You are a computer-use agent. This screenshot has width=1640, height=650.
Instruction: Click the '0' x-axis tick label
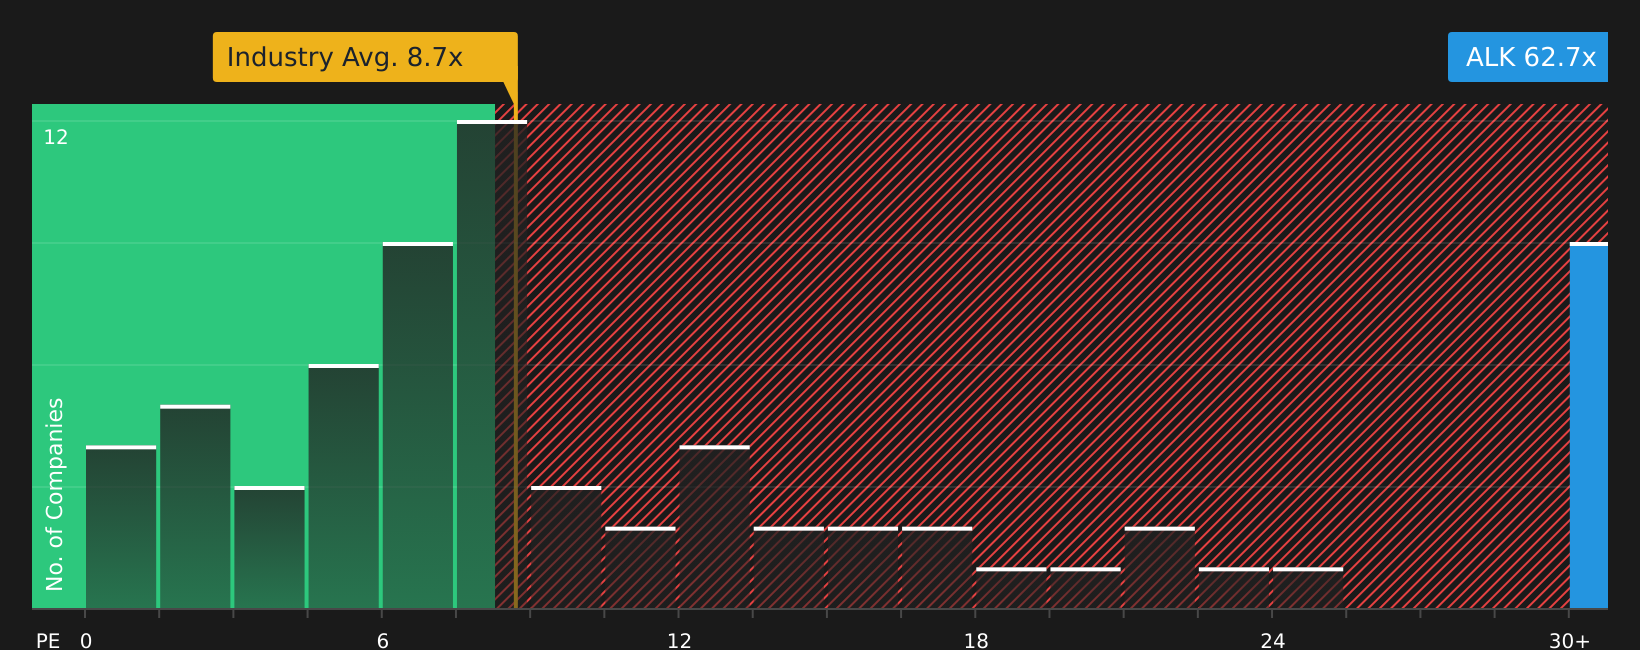[x=86, y=641]
